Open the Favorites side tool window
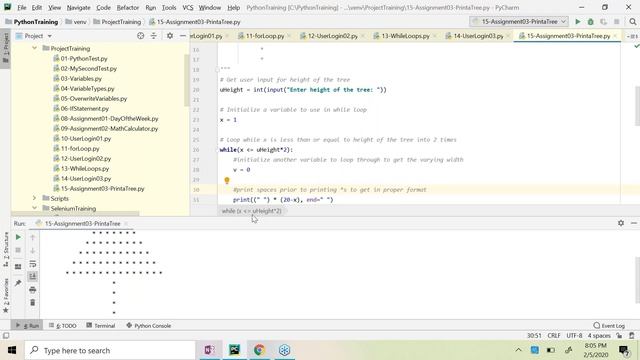640x360 pixels. coord(6,296)
